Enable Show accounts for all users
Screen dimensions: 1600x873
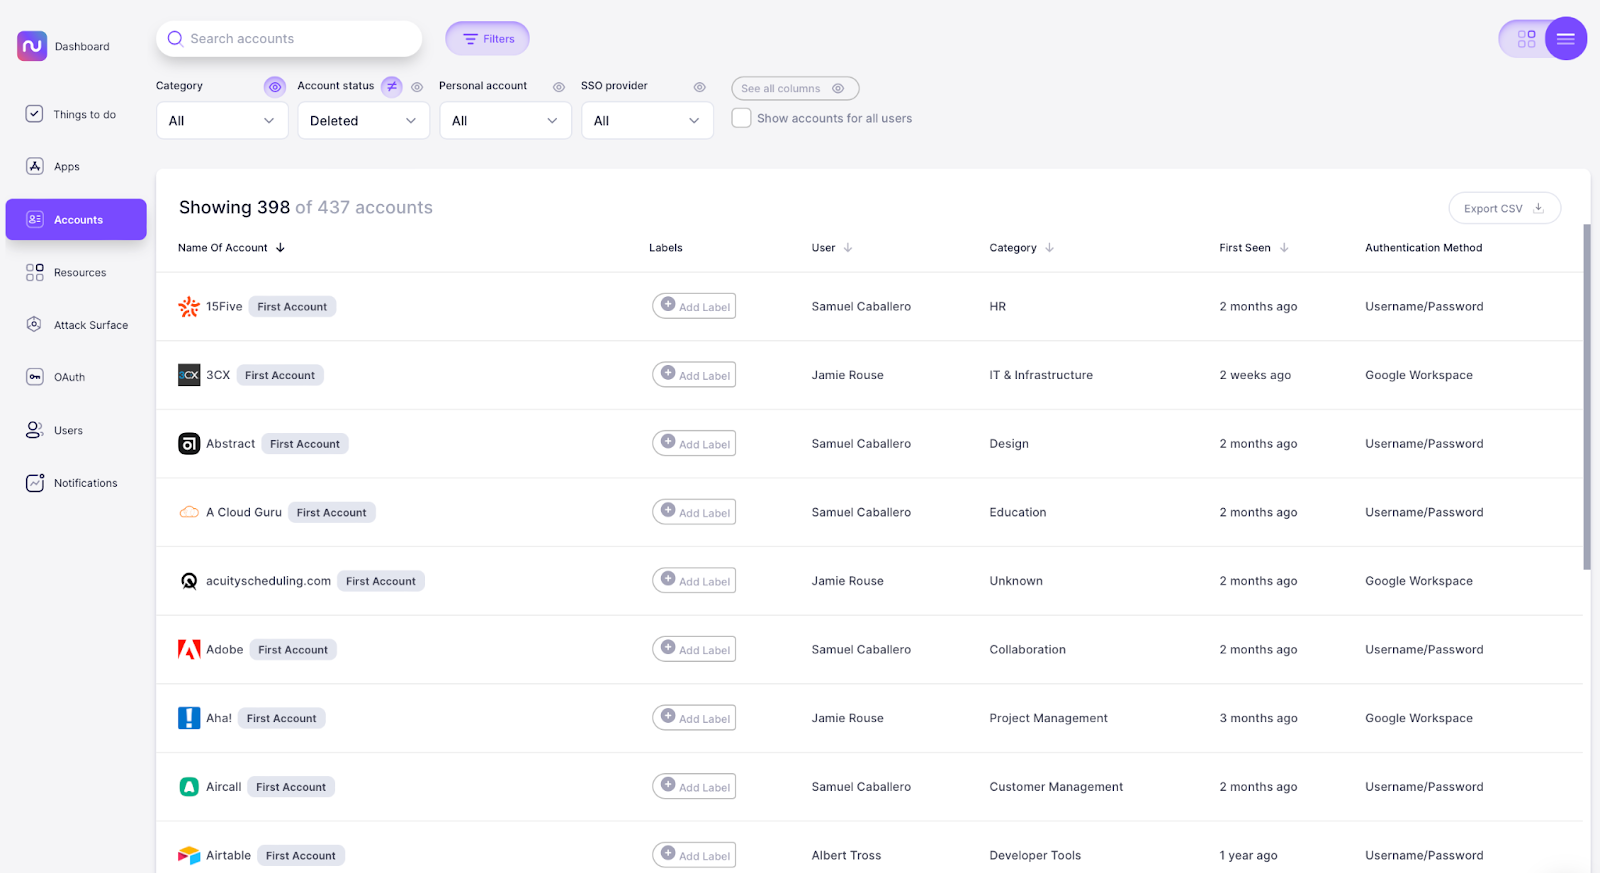click(741, 118)
